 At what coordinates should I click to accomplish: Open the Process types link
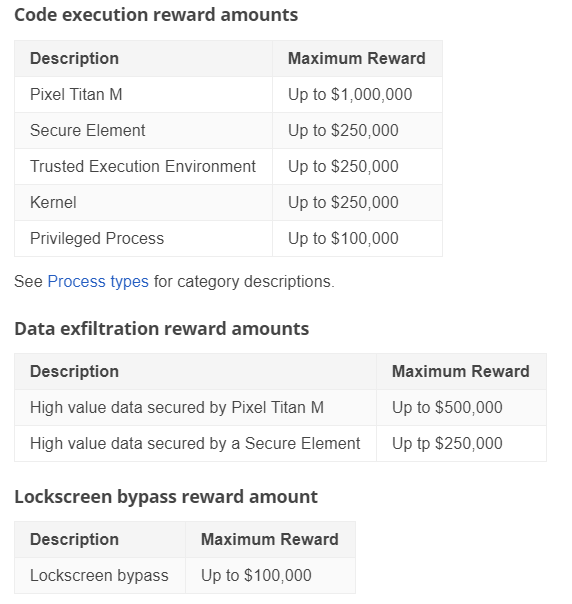click(x=98, y=282)
